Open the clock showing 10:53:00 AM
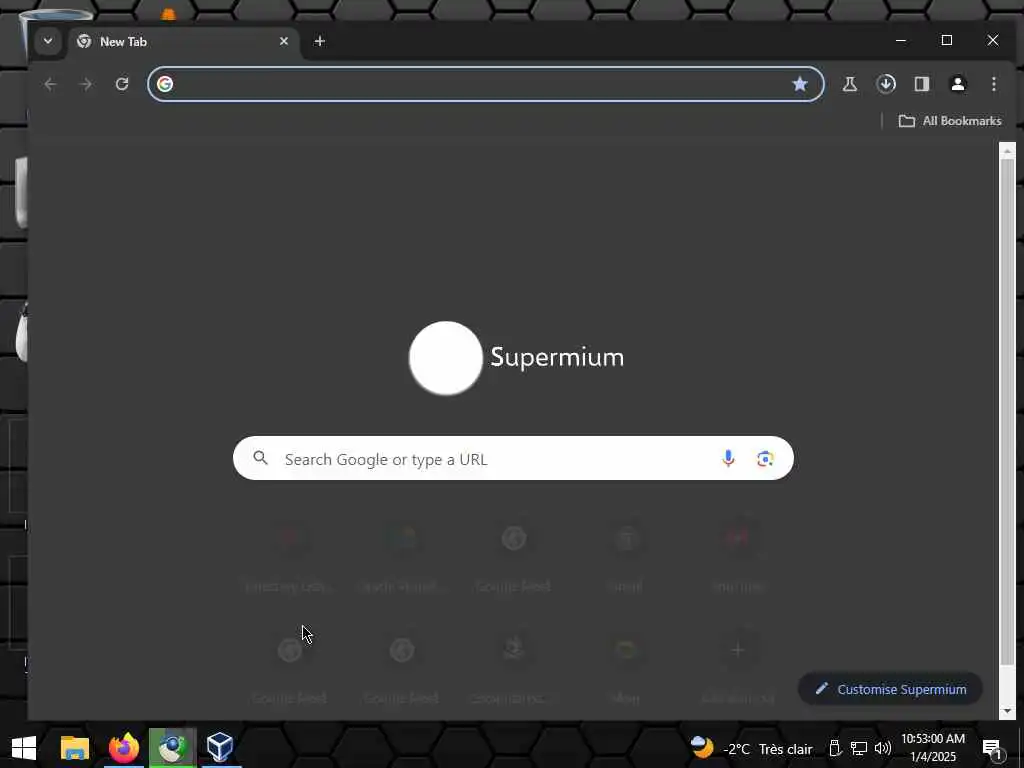 (933, 748)
